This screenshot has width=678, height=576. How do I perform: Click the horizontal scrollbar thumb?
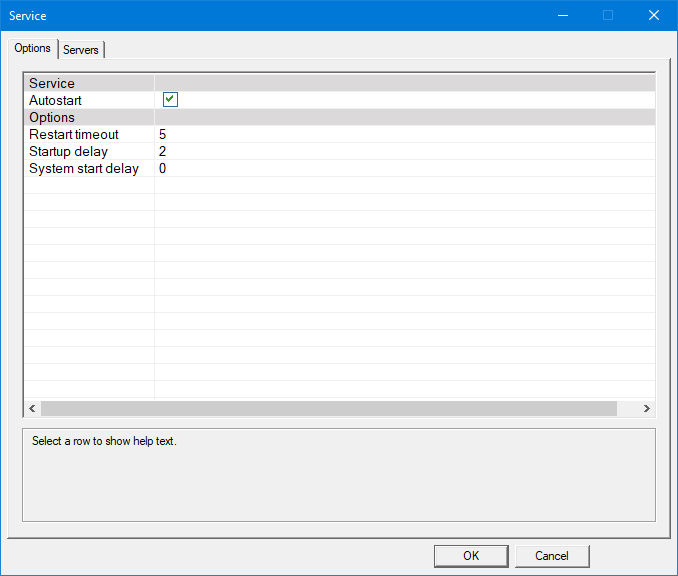[x=328, y=409]
